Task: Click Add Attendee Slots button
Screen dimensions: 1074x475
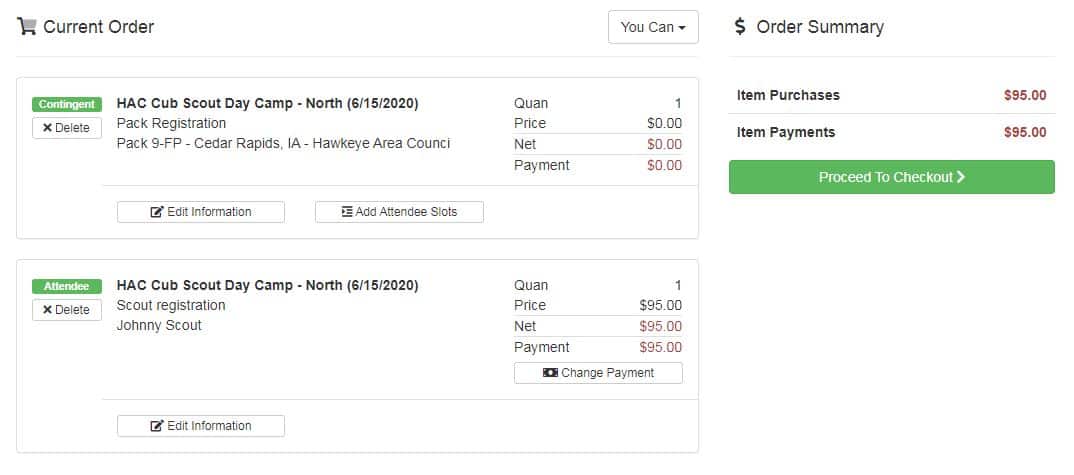Action: [x=399, y=212]
